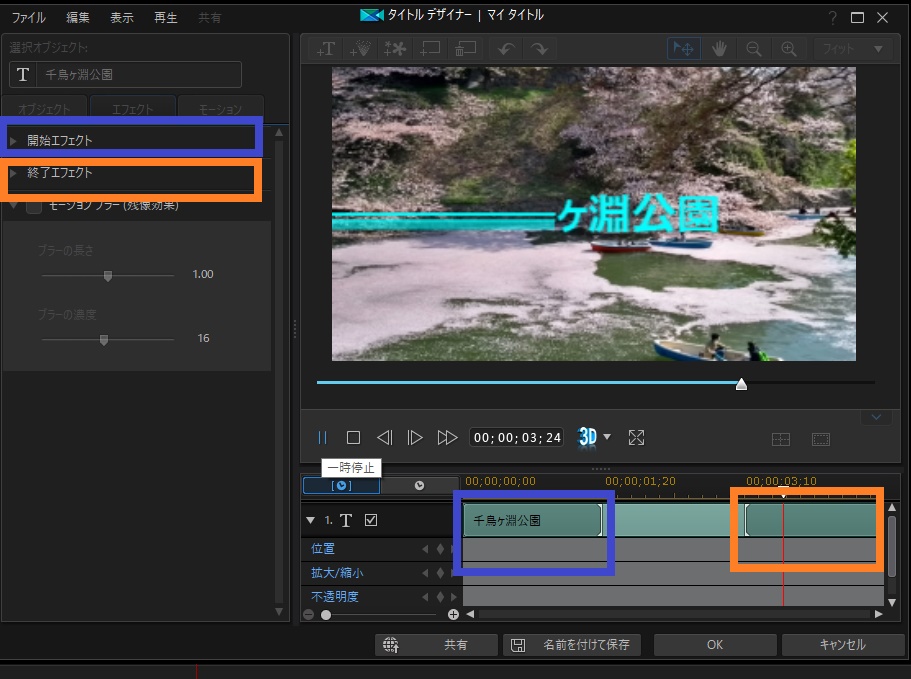Screen dimensions: 911x679
Task: Toggle the モーションブラー checkbox
Action: click(34, 206)
